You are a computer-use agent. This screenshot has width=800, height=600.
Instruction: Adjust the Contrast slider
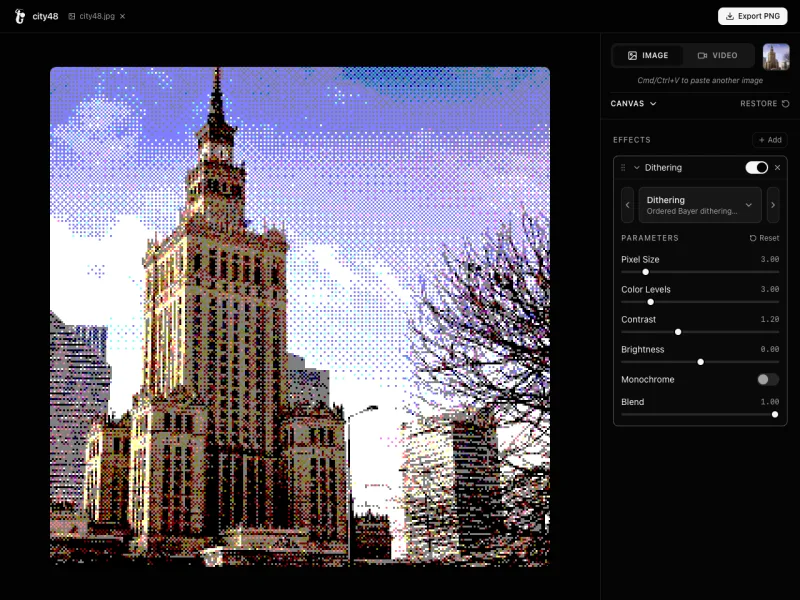700,332
